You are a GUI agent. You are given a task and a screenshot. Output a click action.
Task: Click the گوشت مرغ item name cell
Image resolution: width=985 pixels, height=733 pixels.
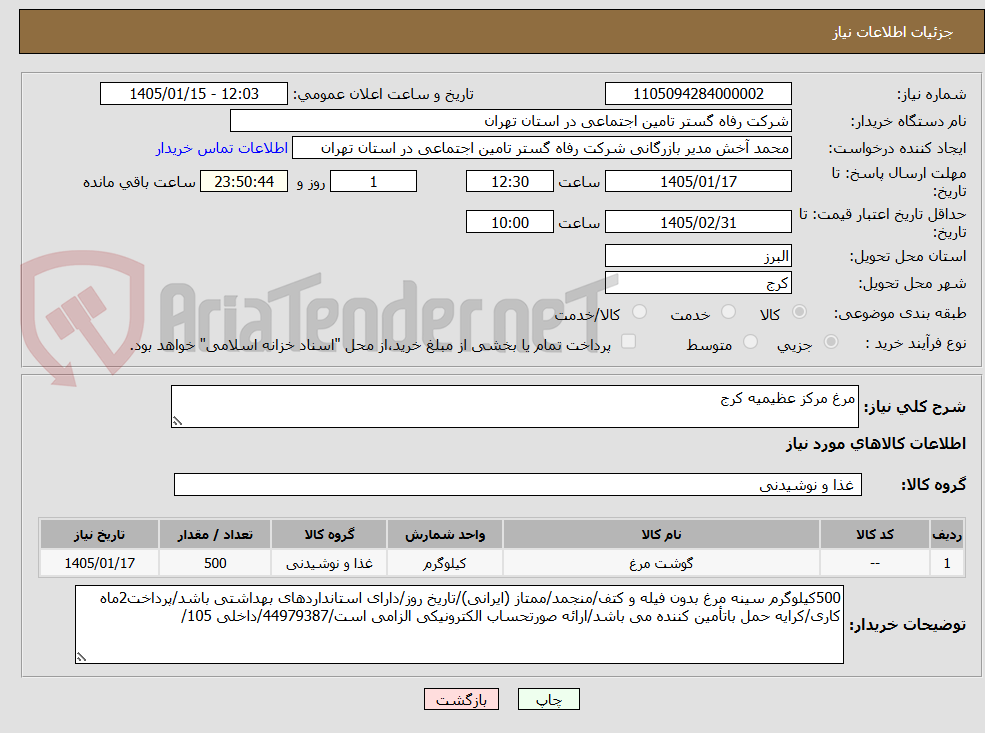661,563
